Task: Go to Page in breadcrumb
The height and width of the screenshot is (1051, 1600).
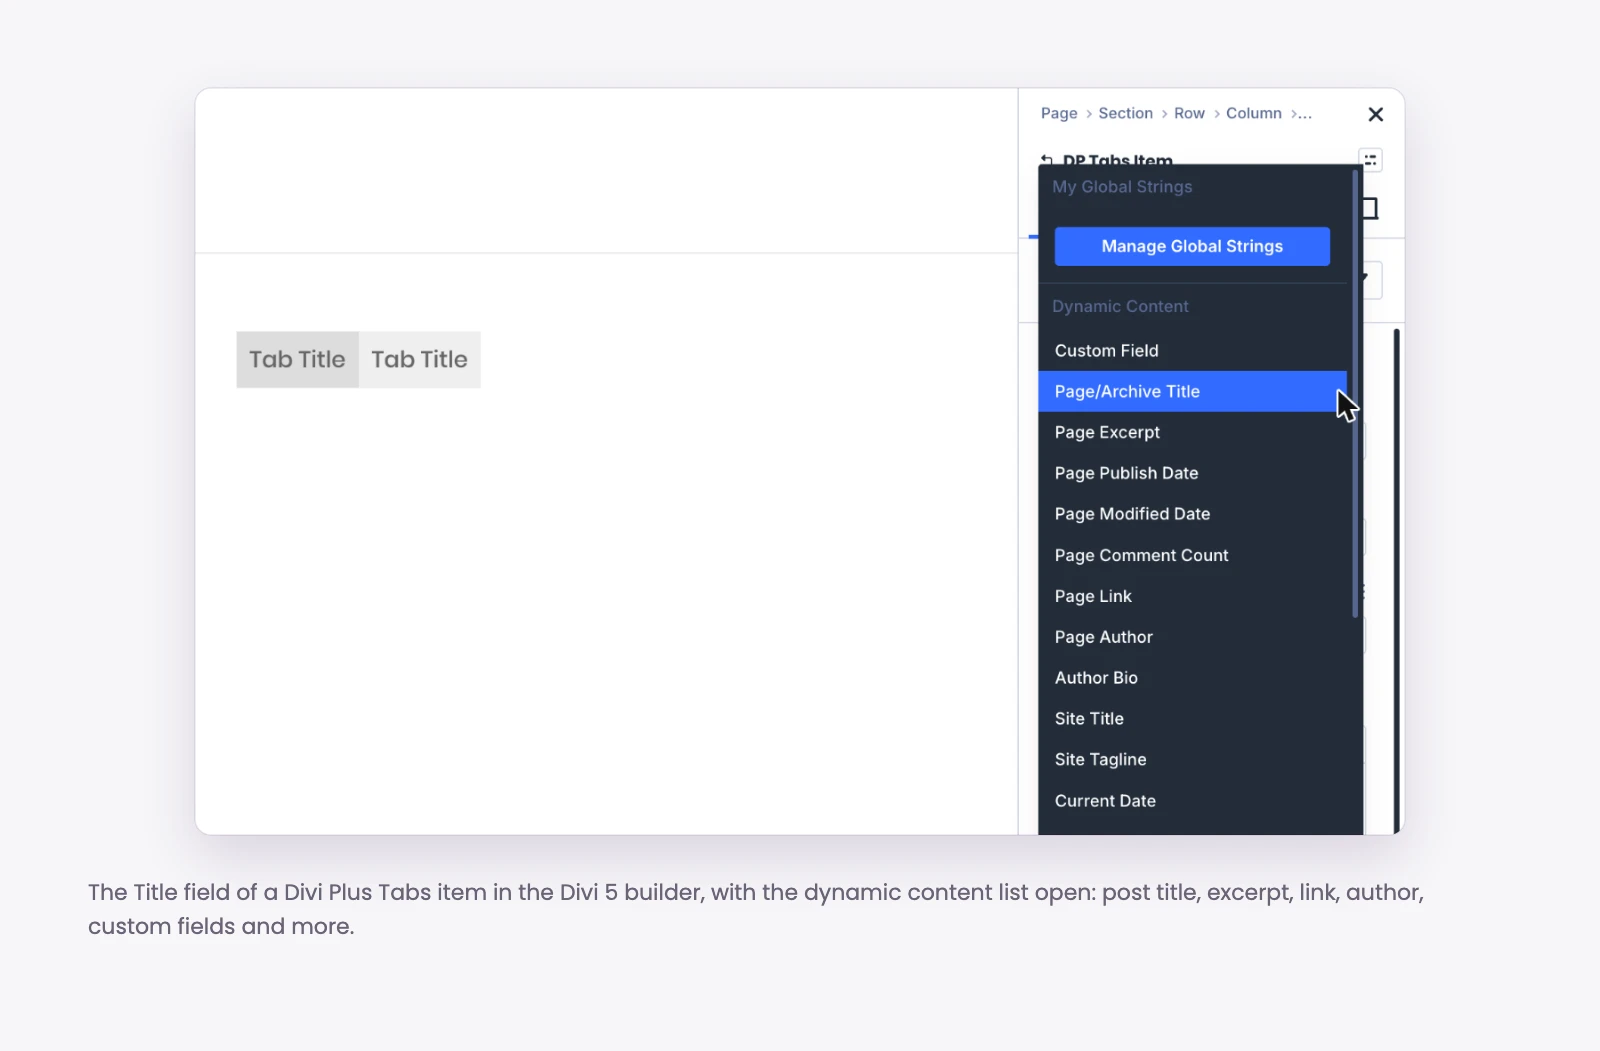Action: [1059, 113]
